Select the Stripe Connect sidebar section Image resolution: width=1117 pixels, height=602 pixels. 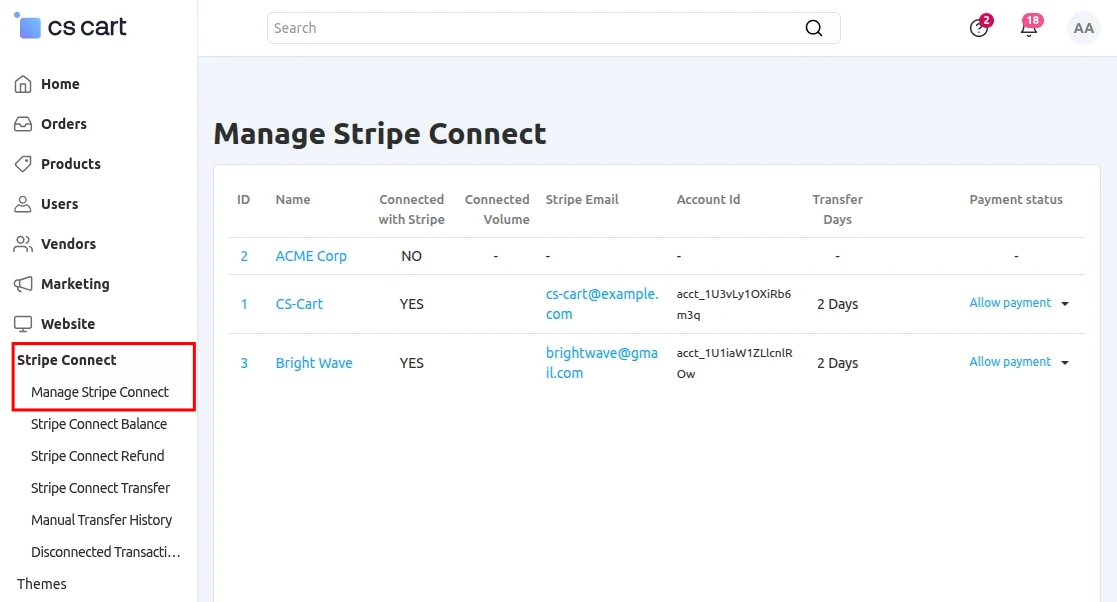(66, 360)
